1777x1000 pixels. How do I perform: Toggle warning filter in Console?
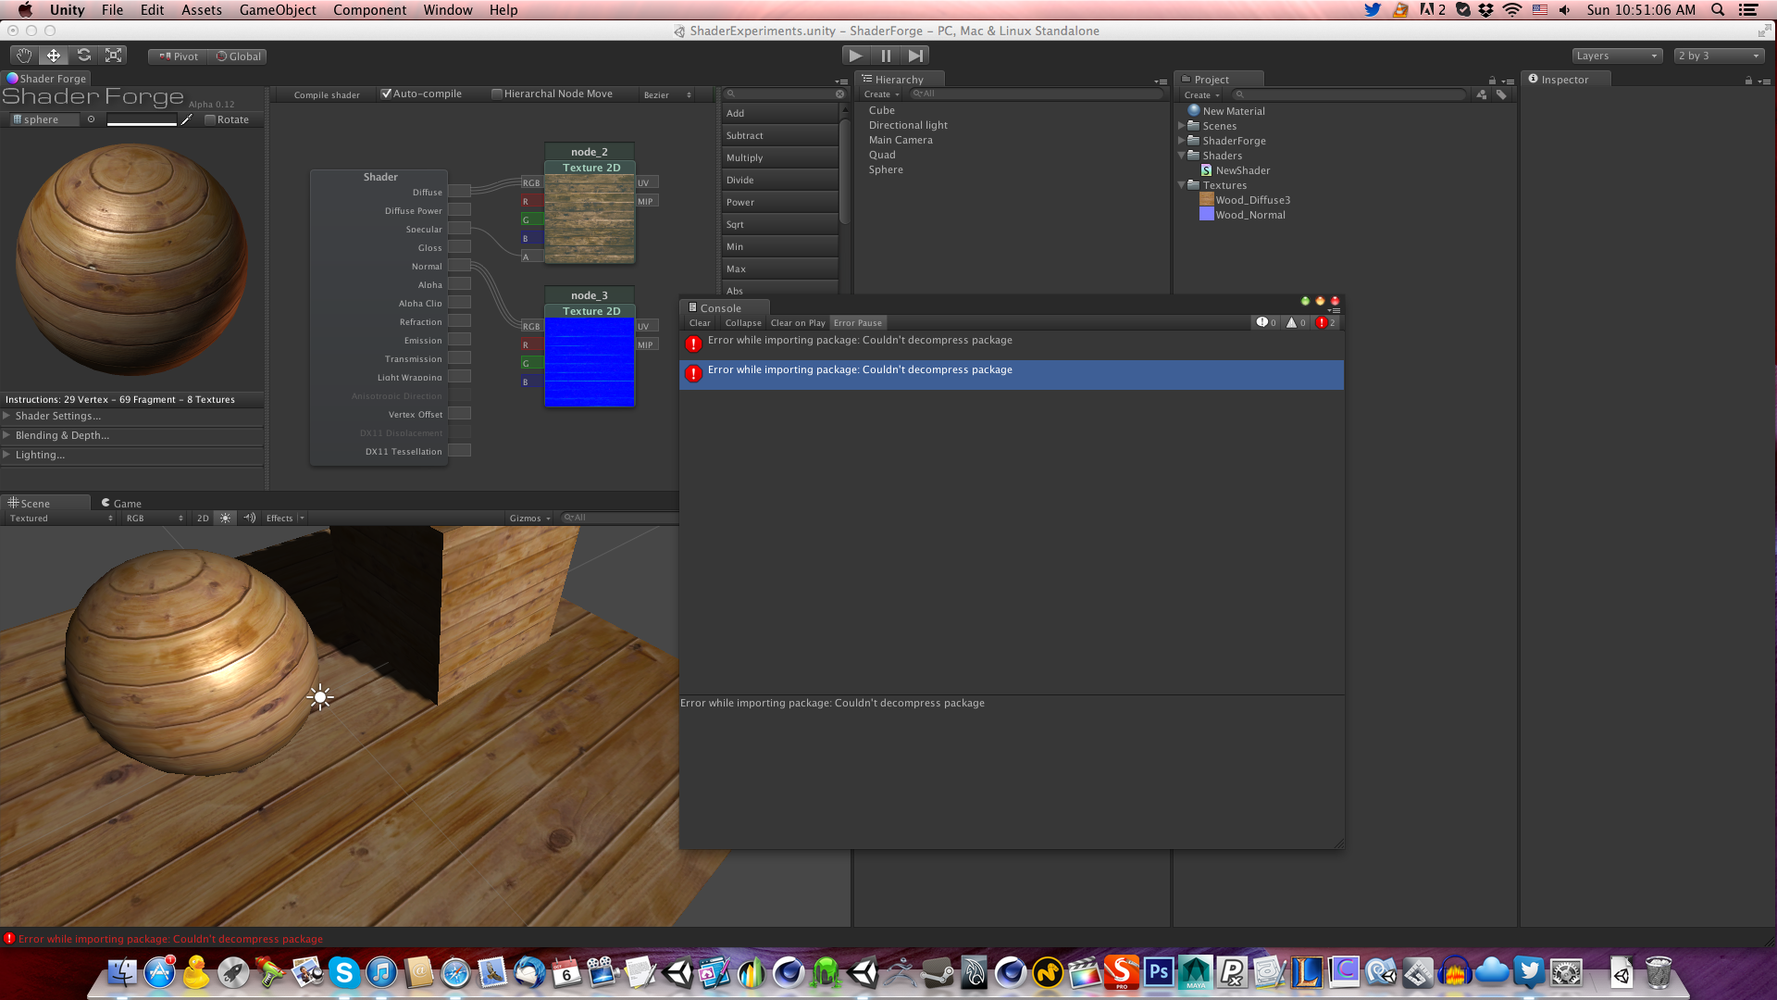1296,323
